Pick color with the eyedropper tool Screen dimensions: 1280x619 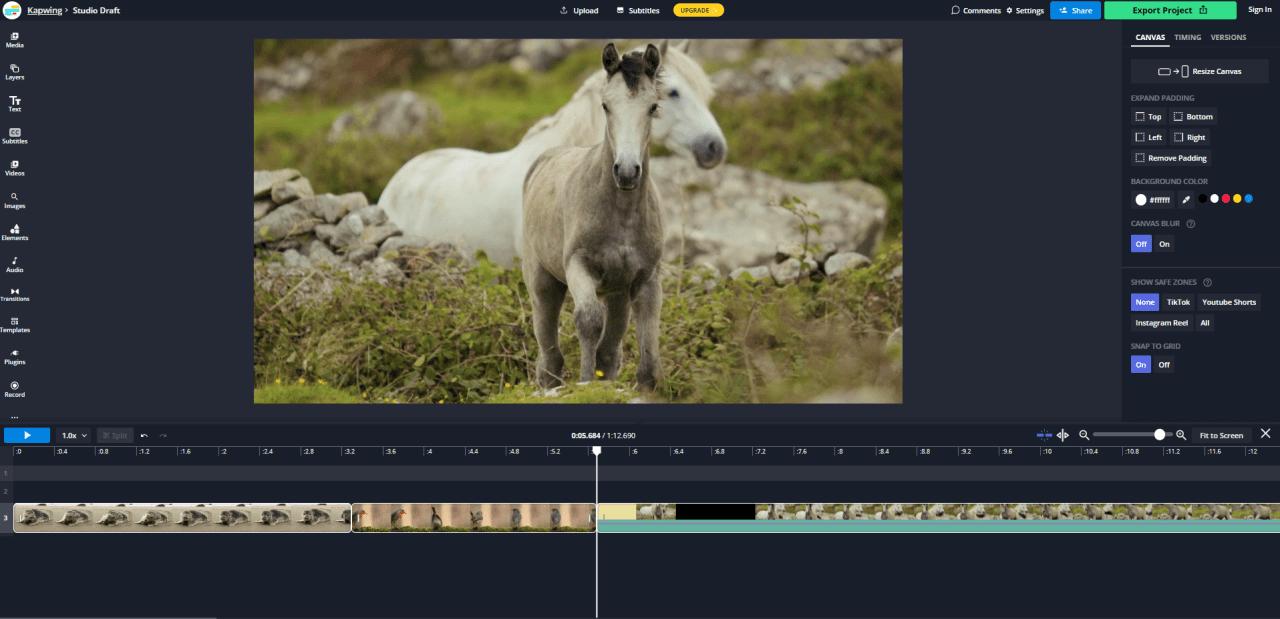click(1186, 199)
